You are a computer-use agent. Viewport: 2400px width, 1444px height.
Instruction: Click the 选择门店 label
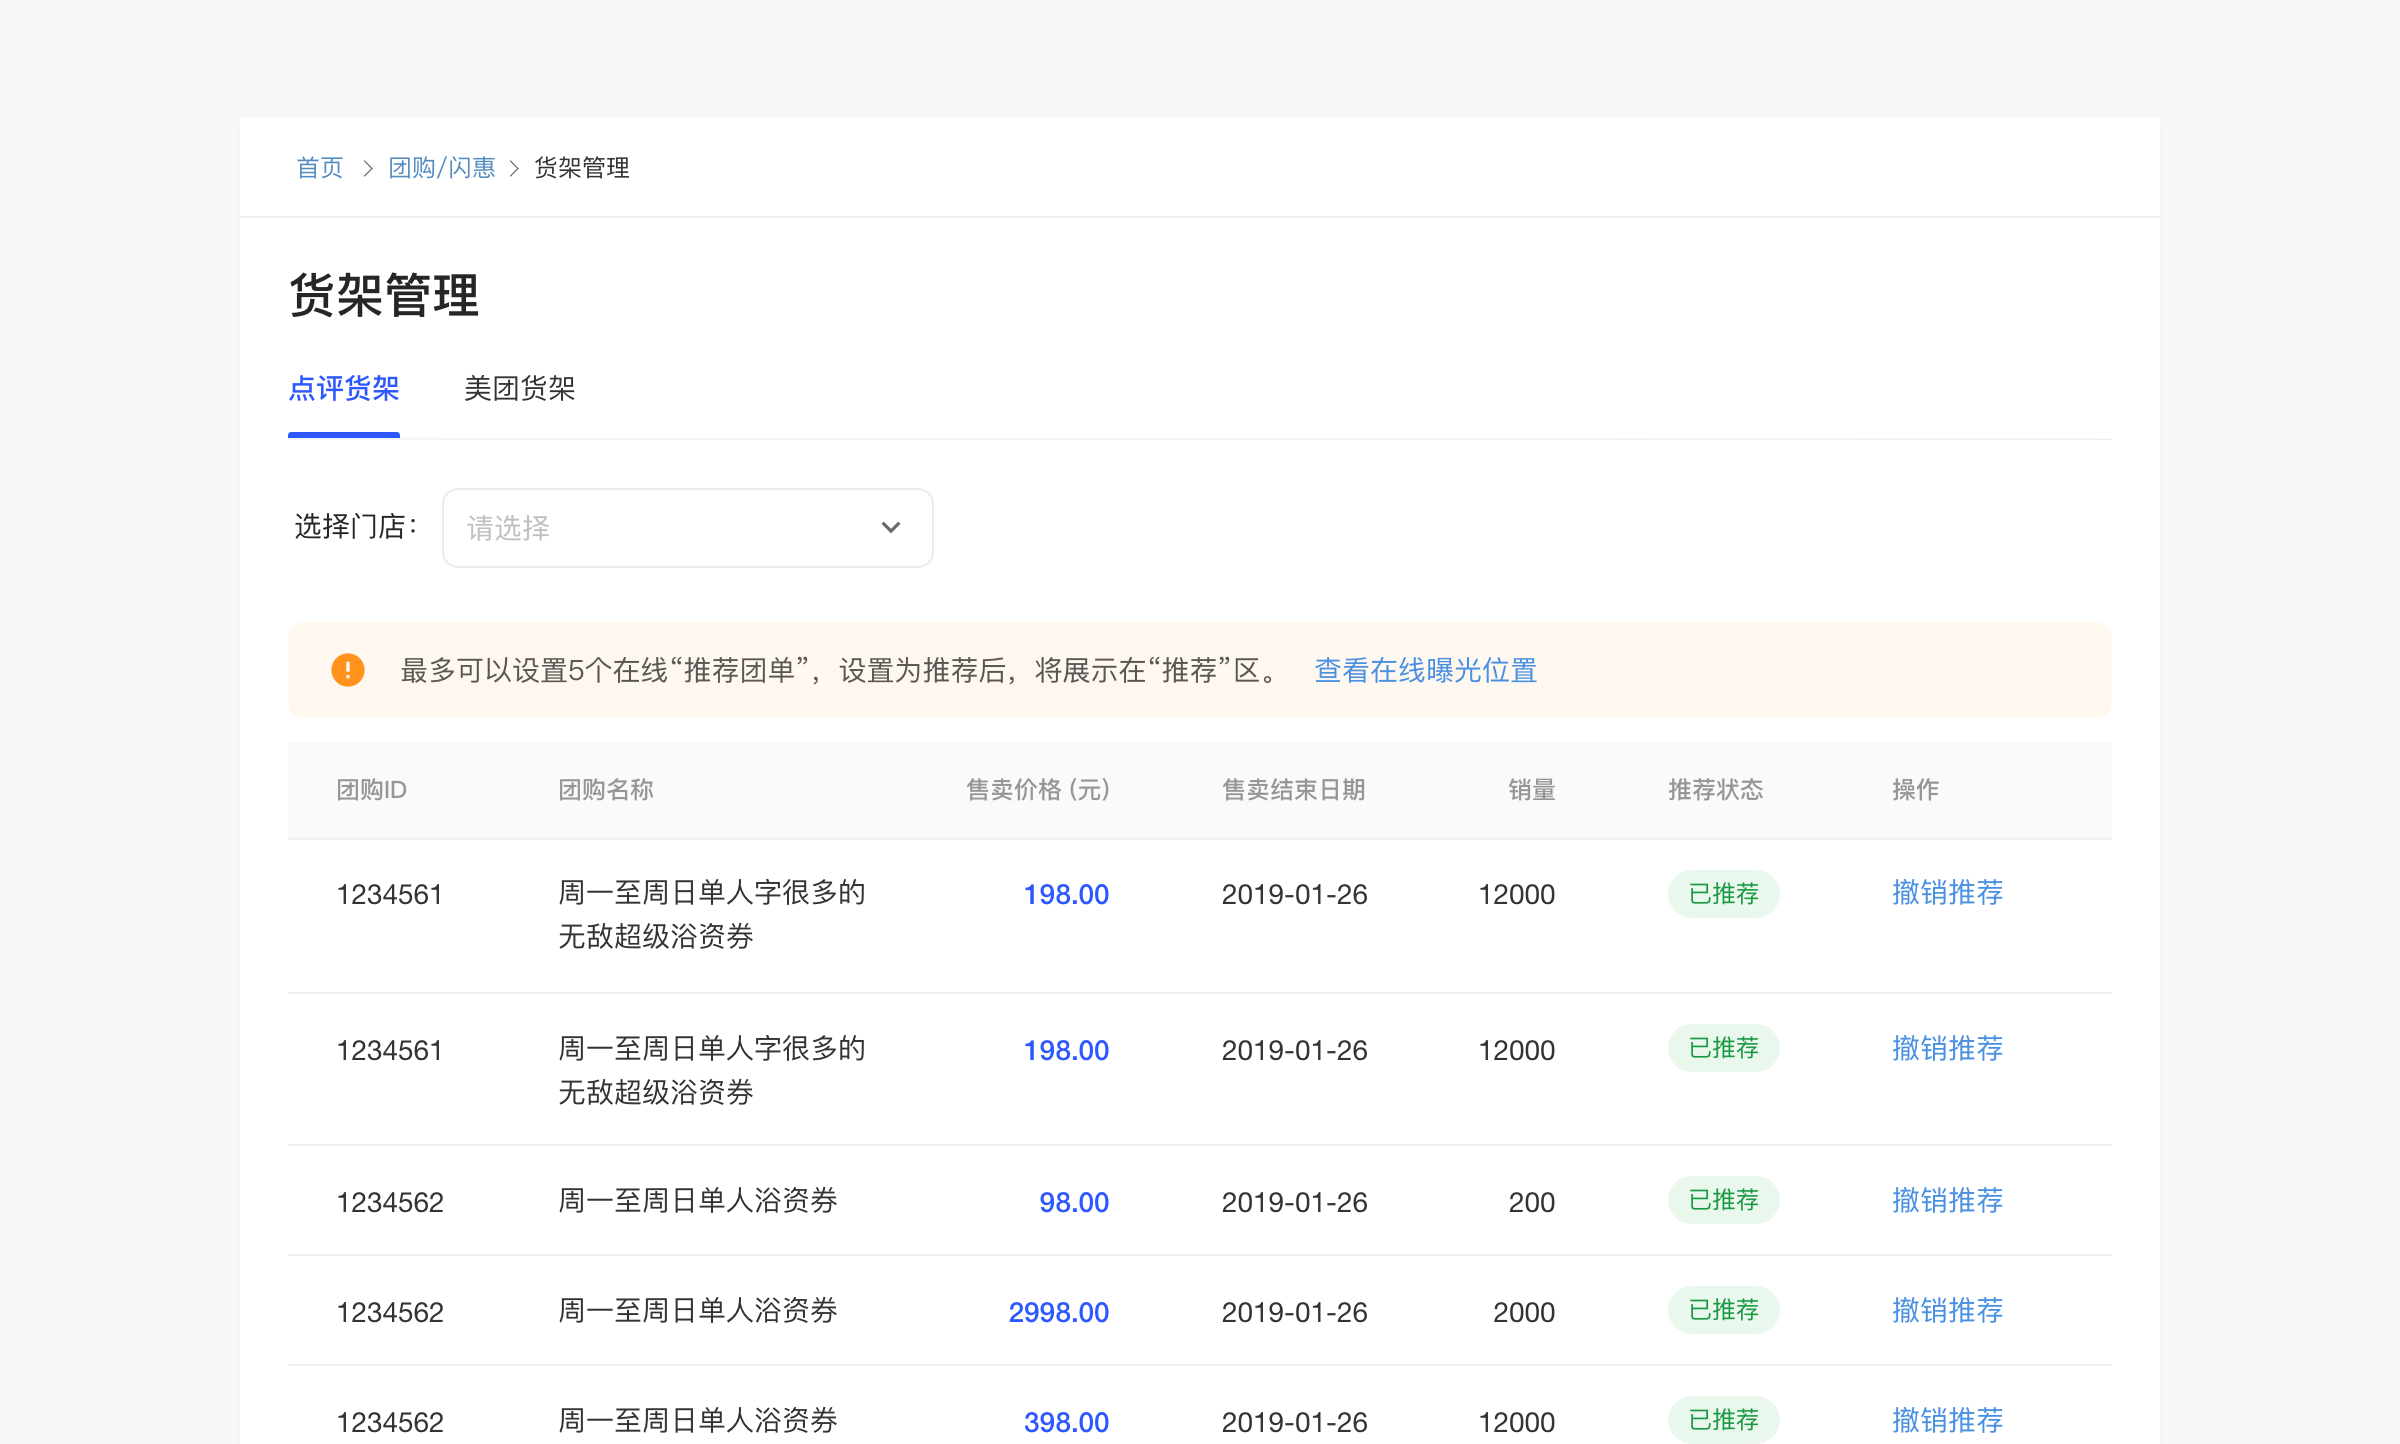(x=356, y=527)
